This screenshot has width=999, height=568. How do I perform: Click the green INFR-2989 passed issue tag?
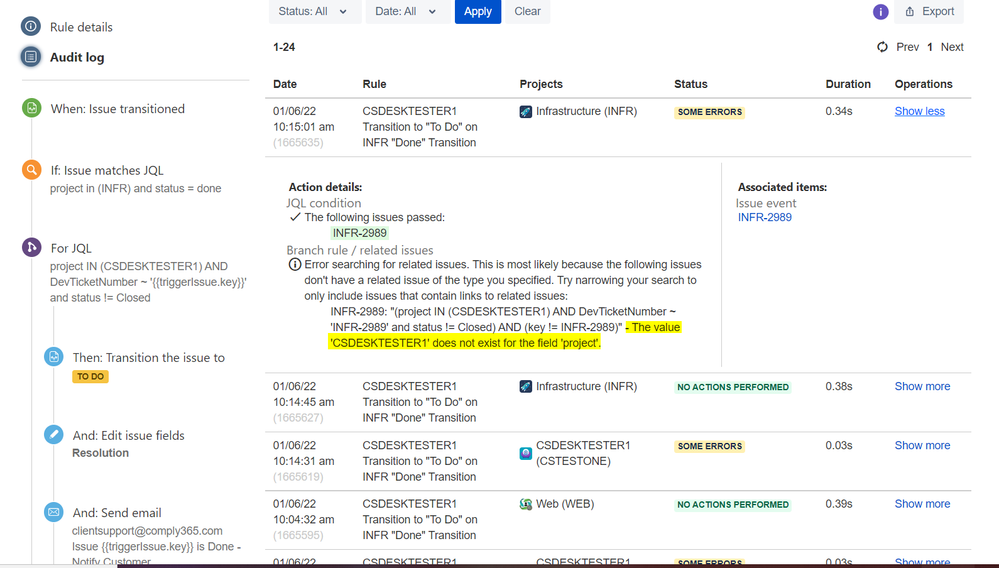pos(359,233)
